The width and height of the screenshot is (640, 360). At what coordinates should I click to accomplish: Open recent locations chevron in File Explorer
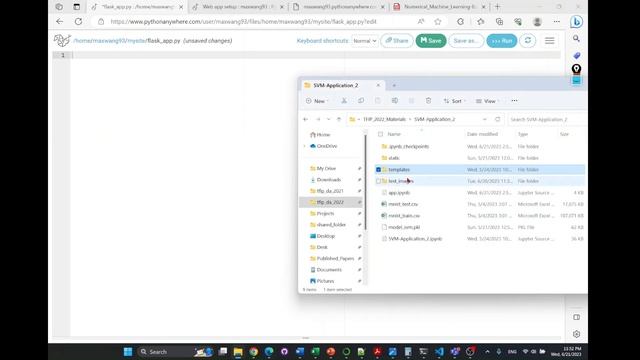(329, 119)
